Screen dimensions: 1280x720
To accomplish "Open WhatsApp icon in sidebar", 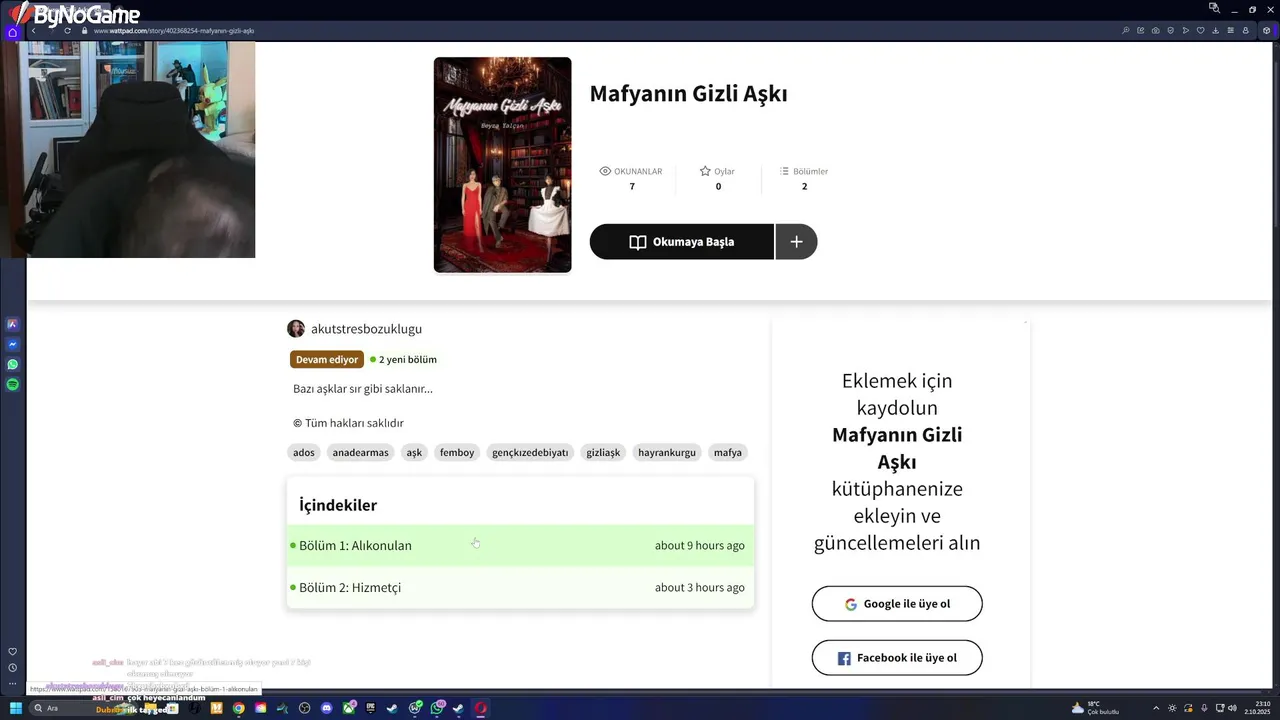I will [12, 364].
